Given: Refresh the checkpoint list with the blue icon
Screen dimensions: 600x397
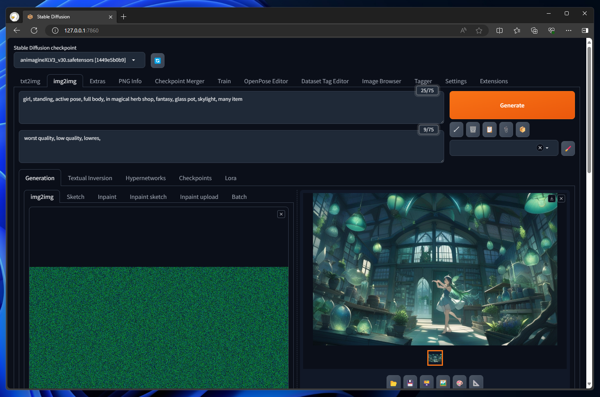Looking at the screenshot, I should [x=157, y=60].
